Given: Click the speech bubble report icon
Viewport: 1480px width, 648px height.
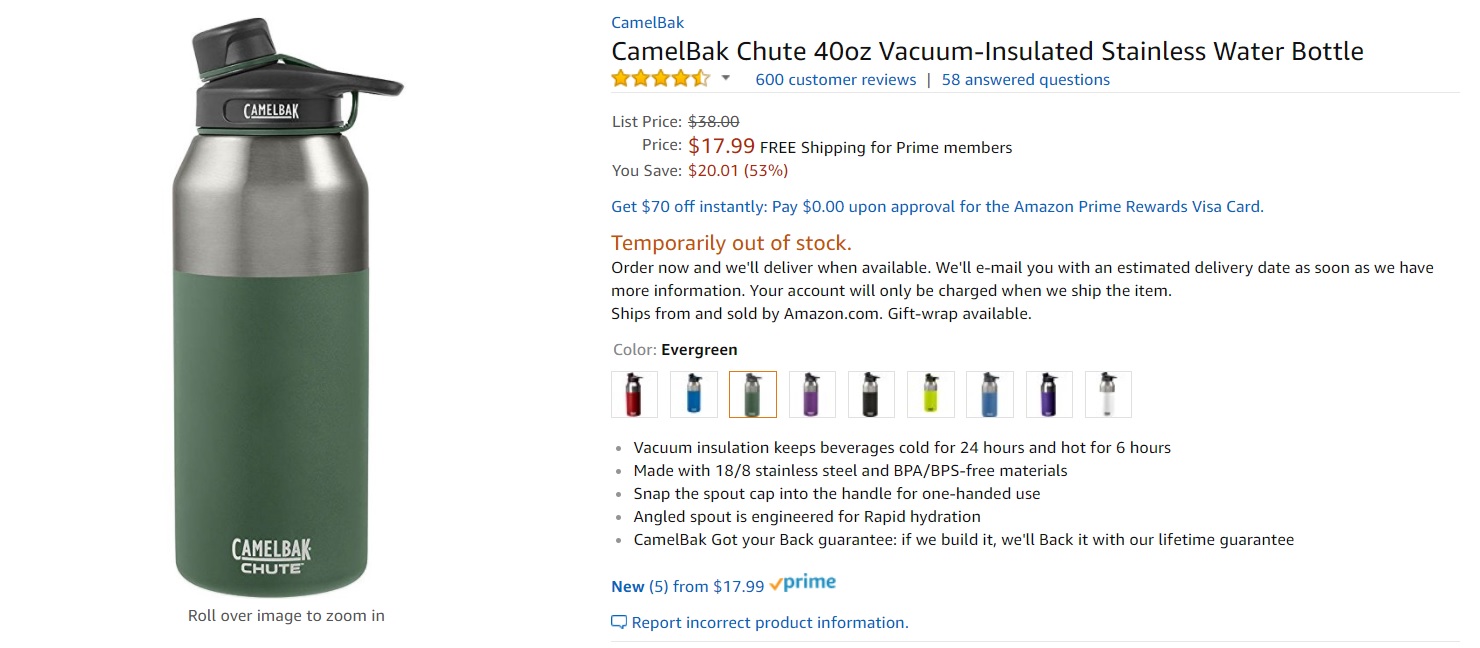Looking at the screenshot, I should pyautogui.click(x=619, y=622).
